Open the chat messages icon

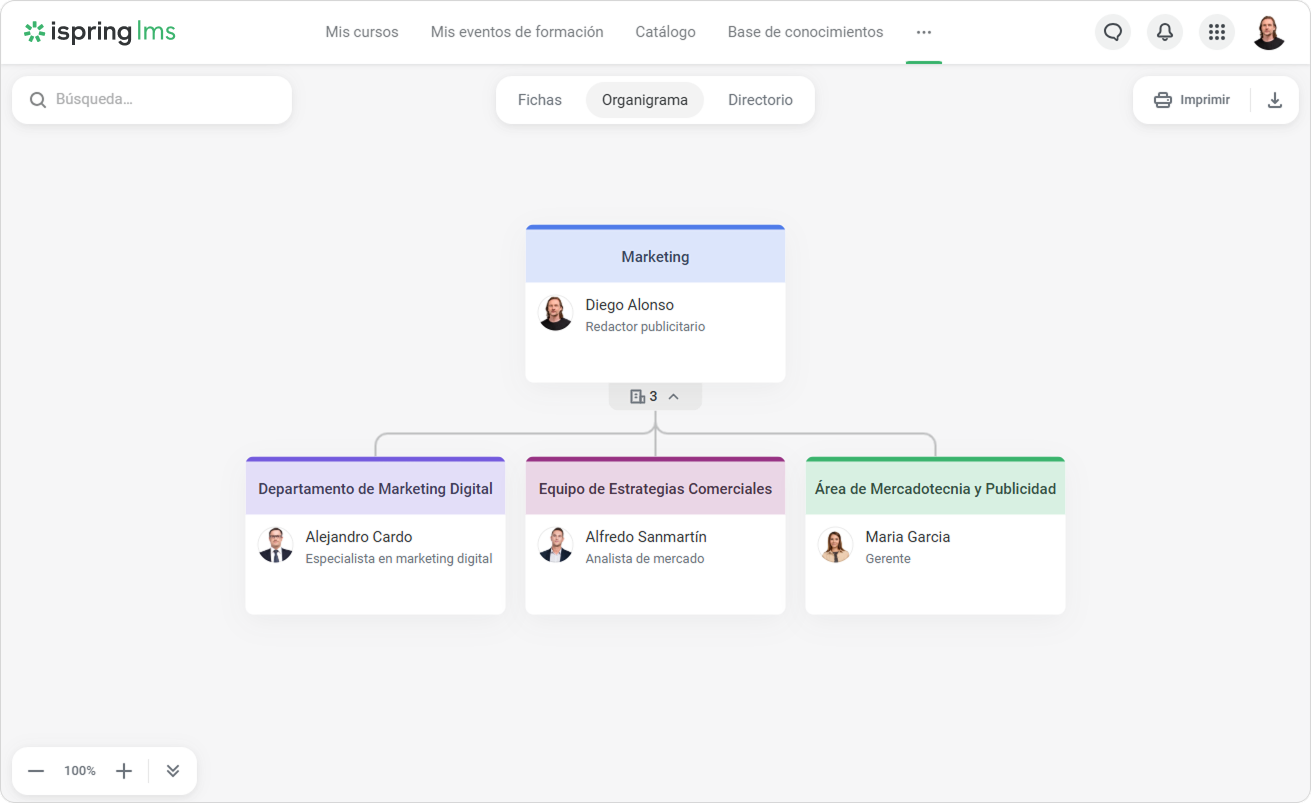click(1112, 32)
